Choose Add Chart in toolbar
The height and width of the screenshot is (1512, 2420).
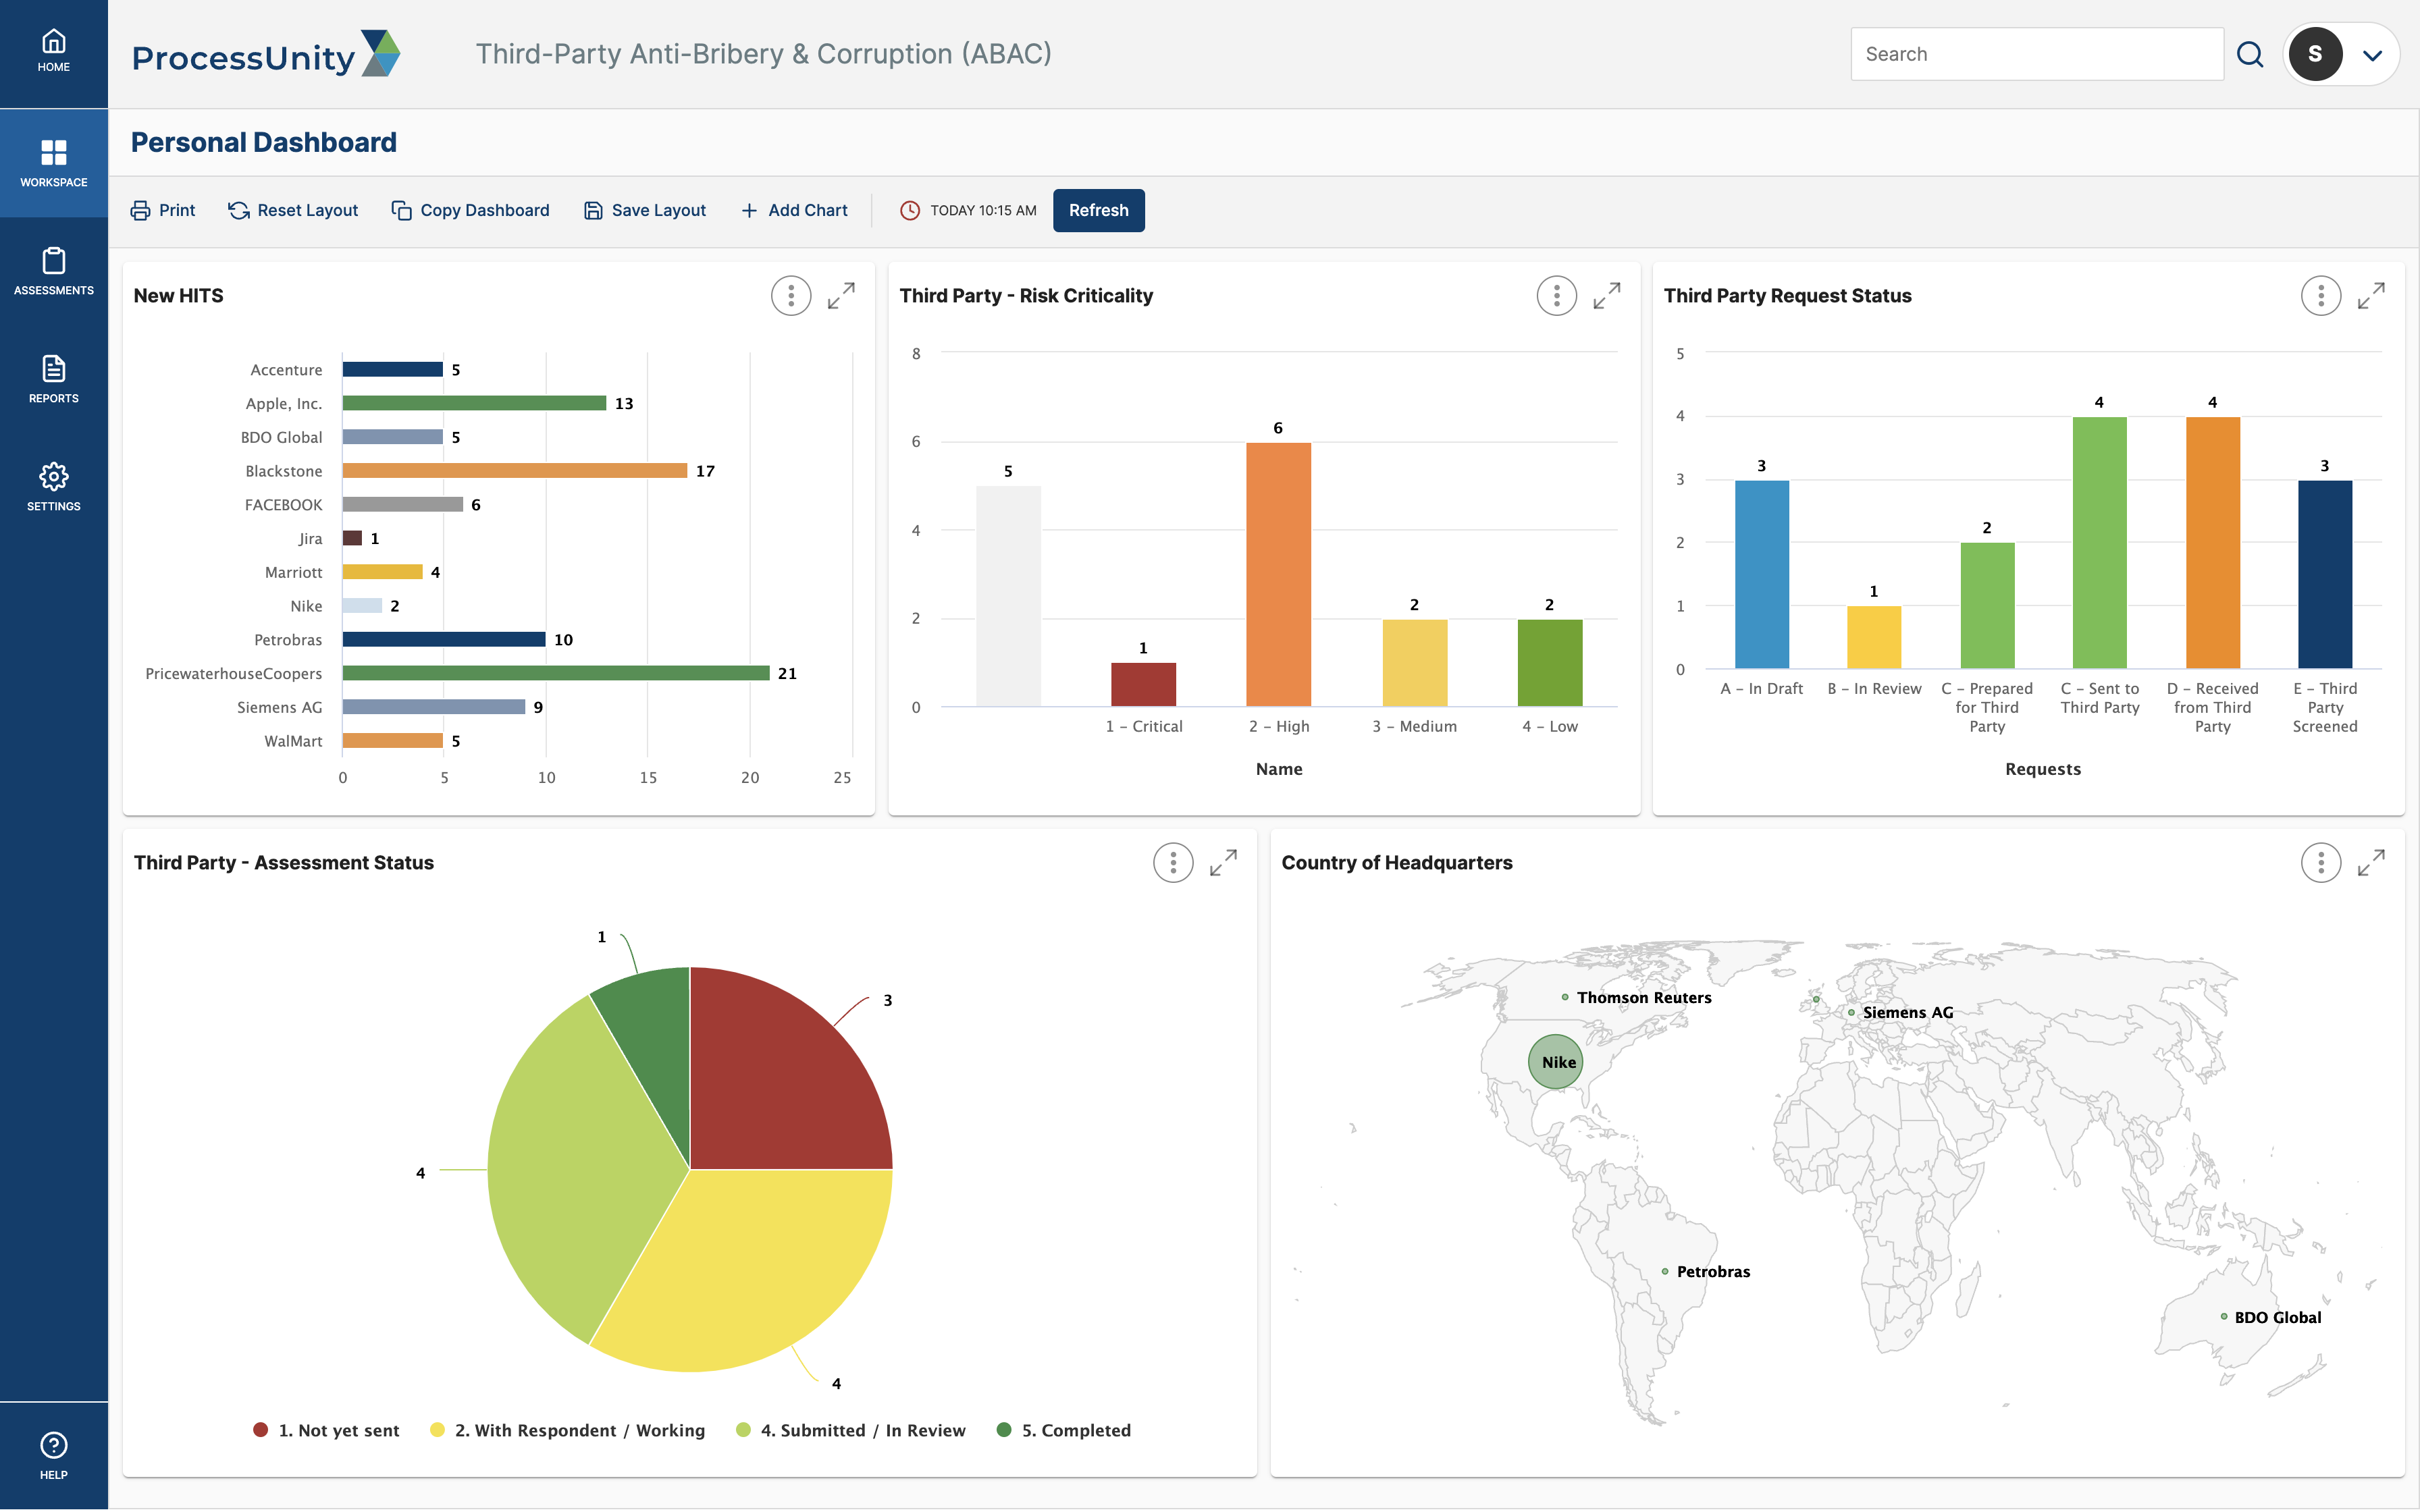point(794,210)
